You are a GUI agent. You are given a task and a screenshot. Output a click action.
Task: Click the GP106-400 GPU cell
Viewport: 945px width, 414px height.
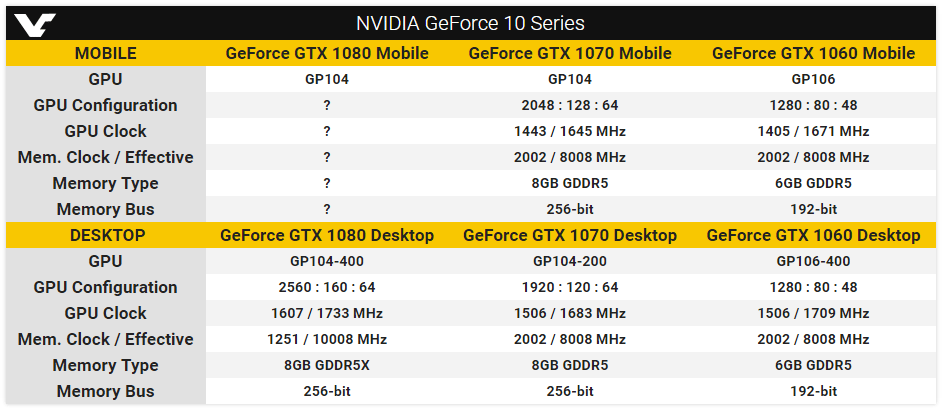(814, 261)
